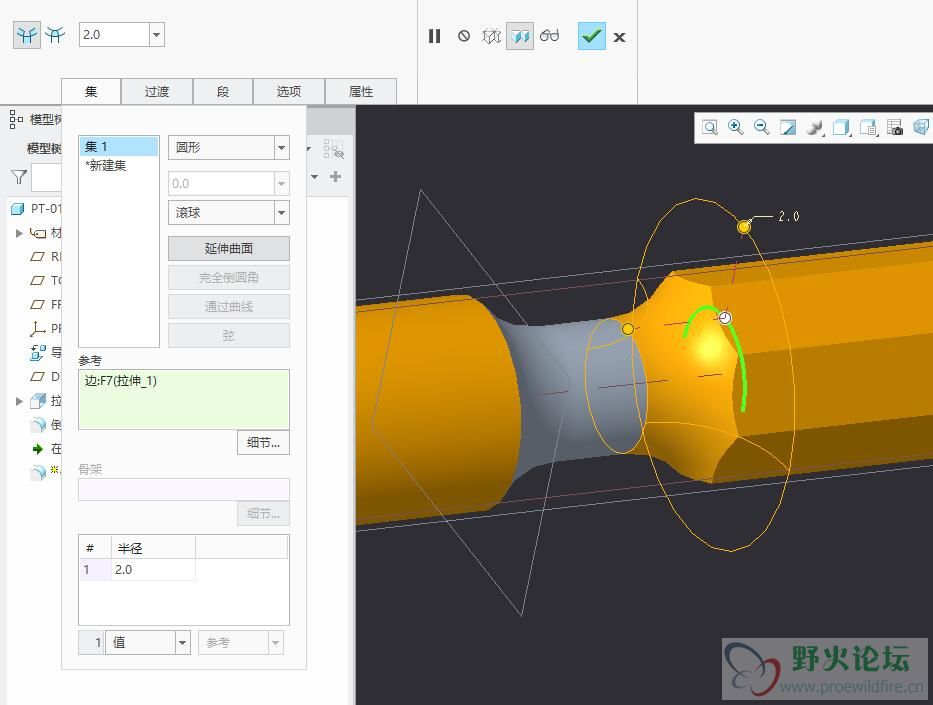Viewport: 933px width, 705px height.
Task: Open the radius value dropdown in top toolbar
Action: pyautogui.click(x=156, y=35)
